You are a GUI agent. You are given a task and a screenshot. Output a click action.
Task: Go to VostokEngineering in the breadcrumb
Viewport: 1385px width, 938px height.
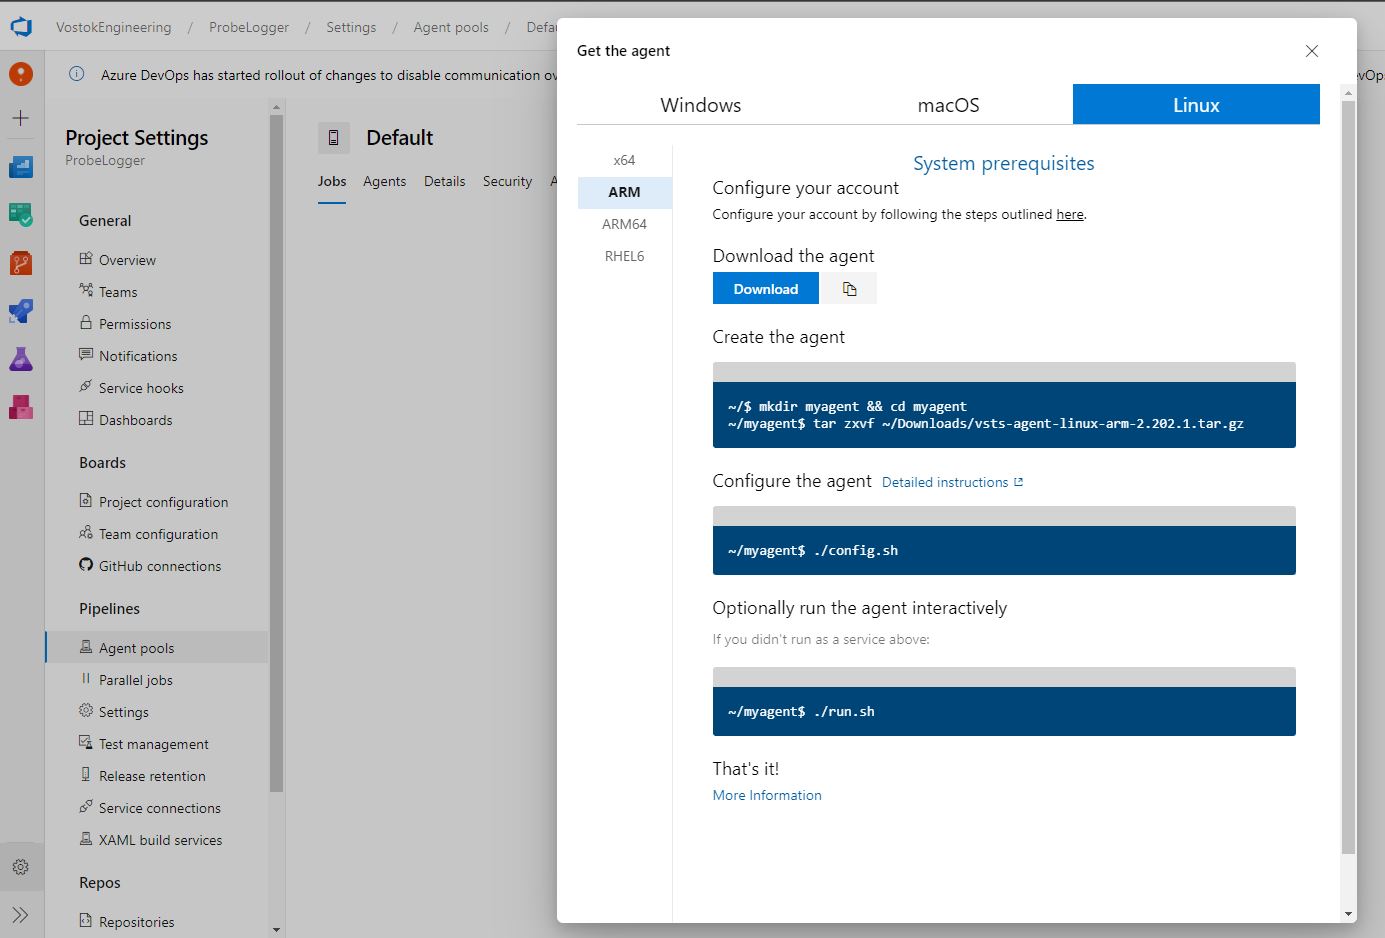[114, 27]
